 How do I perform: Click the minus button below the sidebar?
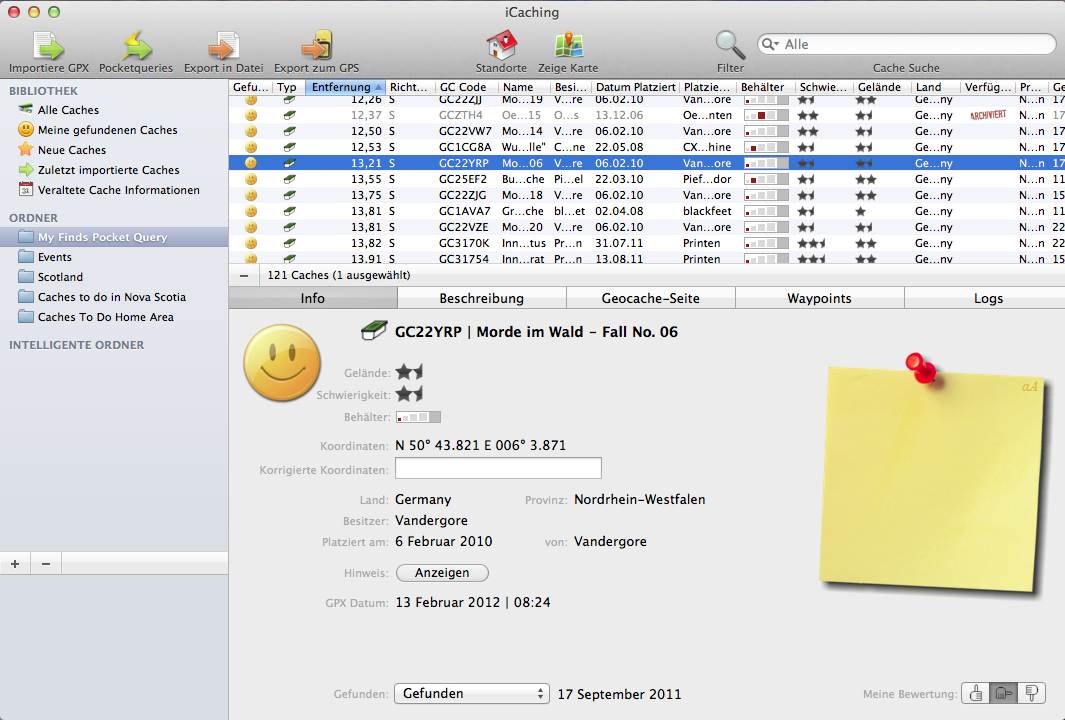[46, 564]
